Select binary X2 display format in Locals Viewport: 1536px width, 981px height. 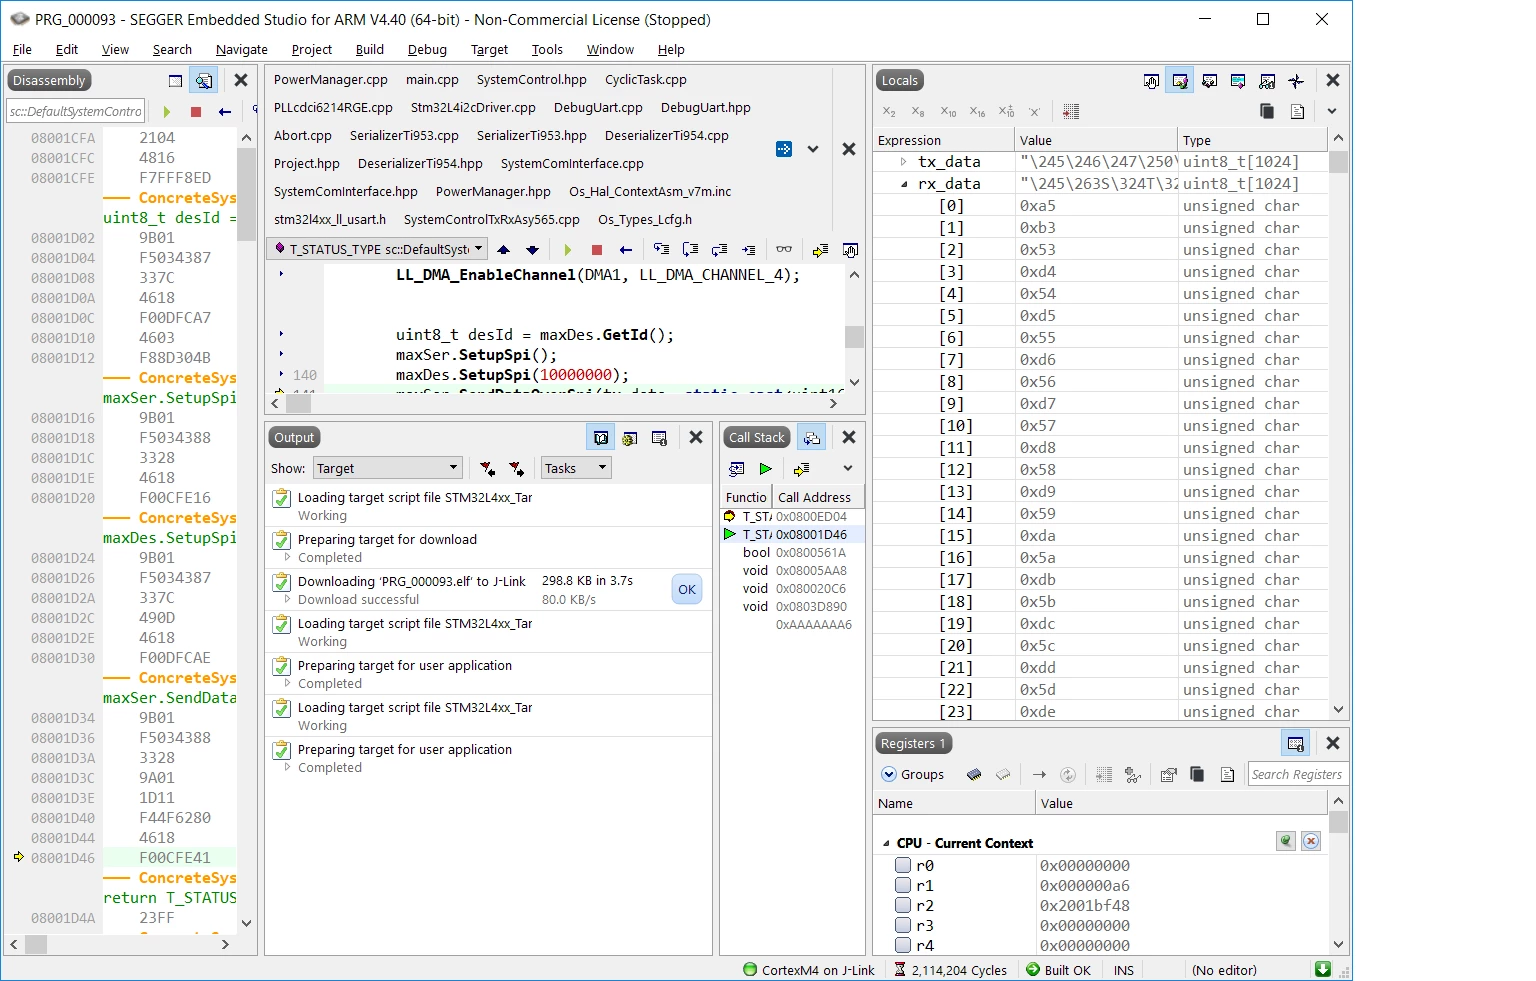(x=889, y=111)
